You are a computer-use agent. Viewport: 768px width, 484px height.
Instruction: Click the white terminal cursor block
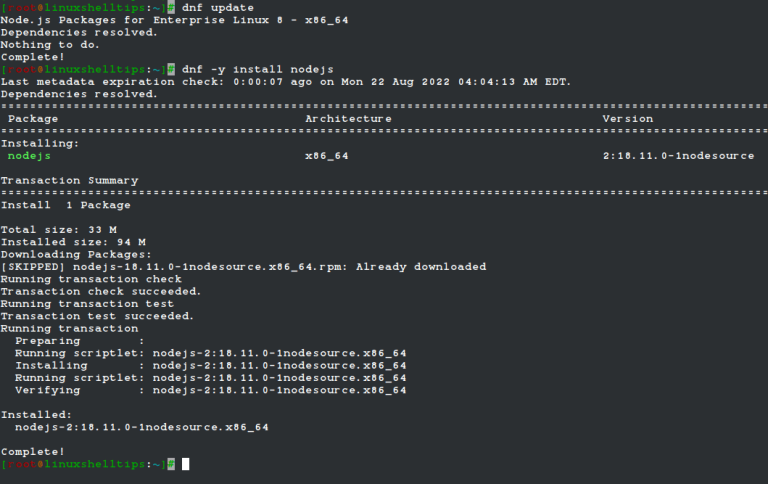[x=186, y=464]
